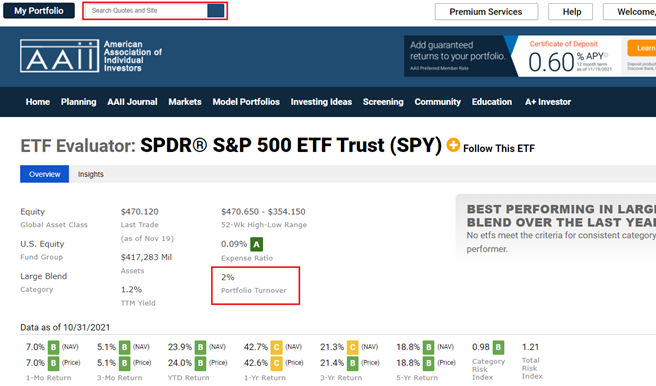
Task: Focus the Search Quotes and Site field
Action: (x=146, y=10)
